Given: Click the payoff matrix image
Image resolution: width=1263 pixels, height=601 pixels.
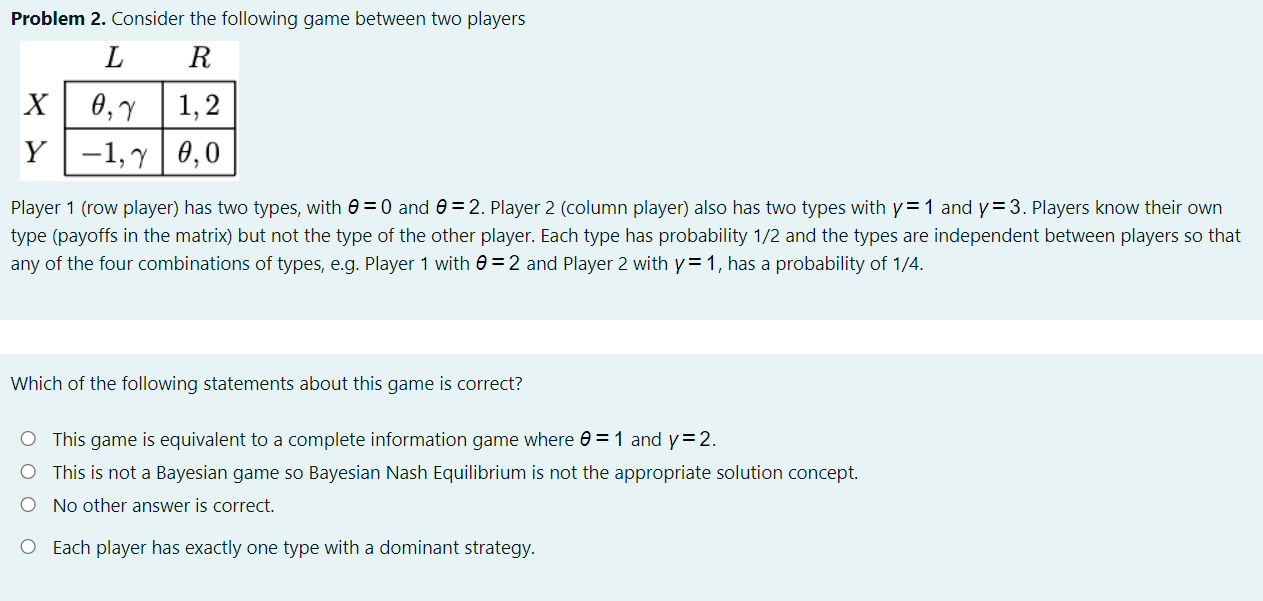Looking at the screenshot, I should (x=130, y=110).
